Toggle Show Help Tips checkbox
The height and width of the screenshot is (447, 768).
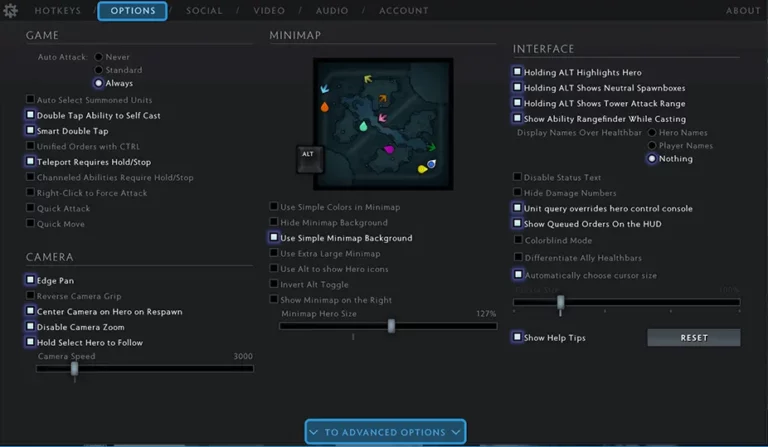click(517, 337)
